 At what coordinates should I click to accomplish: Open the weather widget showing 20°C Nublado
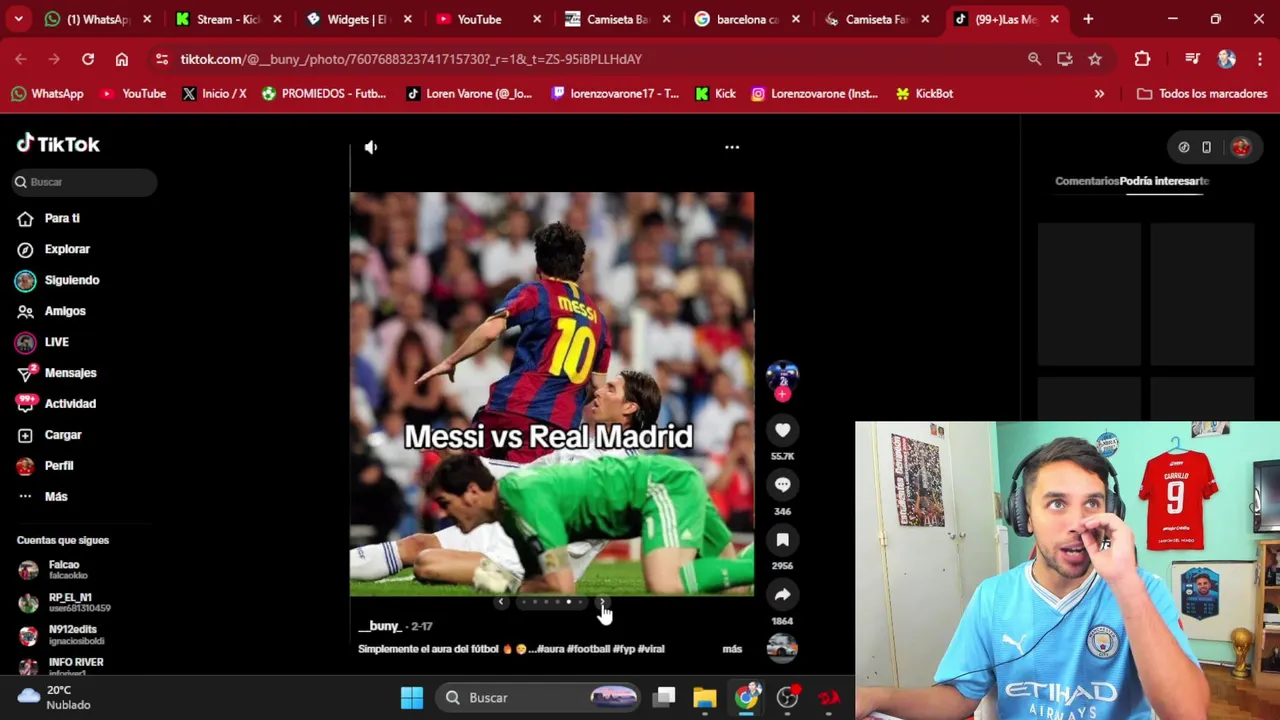pyautogui.click(x=55, y=698)
